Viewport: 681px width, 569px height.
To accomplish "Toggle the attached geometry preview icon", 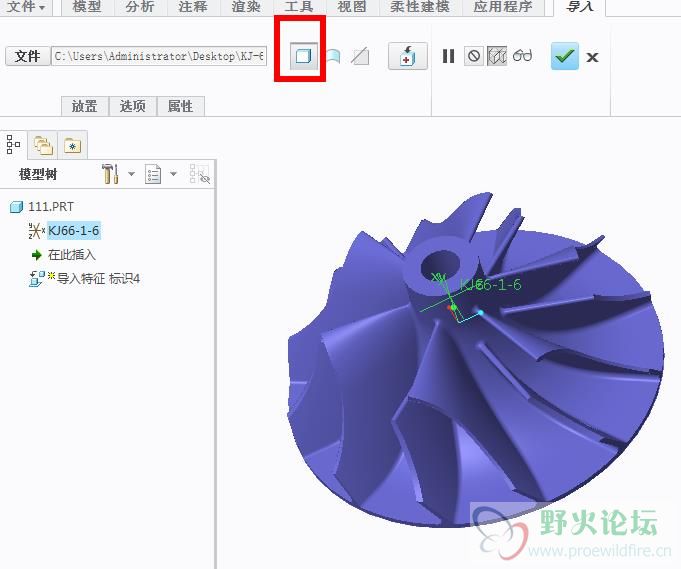I will pyautogui.click(x=497, y=56).
